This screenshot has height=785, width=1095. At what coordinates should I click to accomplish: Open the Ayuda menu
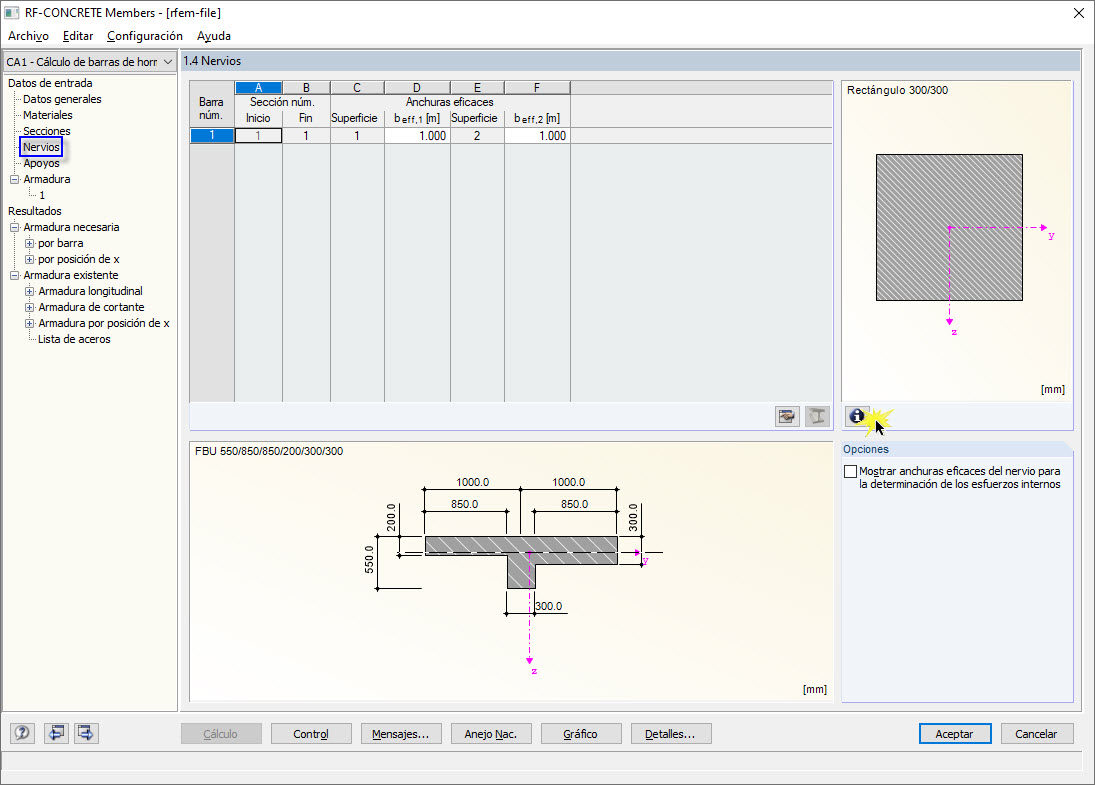(x=214, y=35)
